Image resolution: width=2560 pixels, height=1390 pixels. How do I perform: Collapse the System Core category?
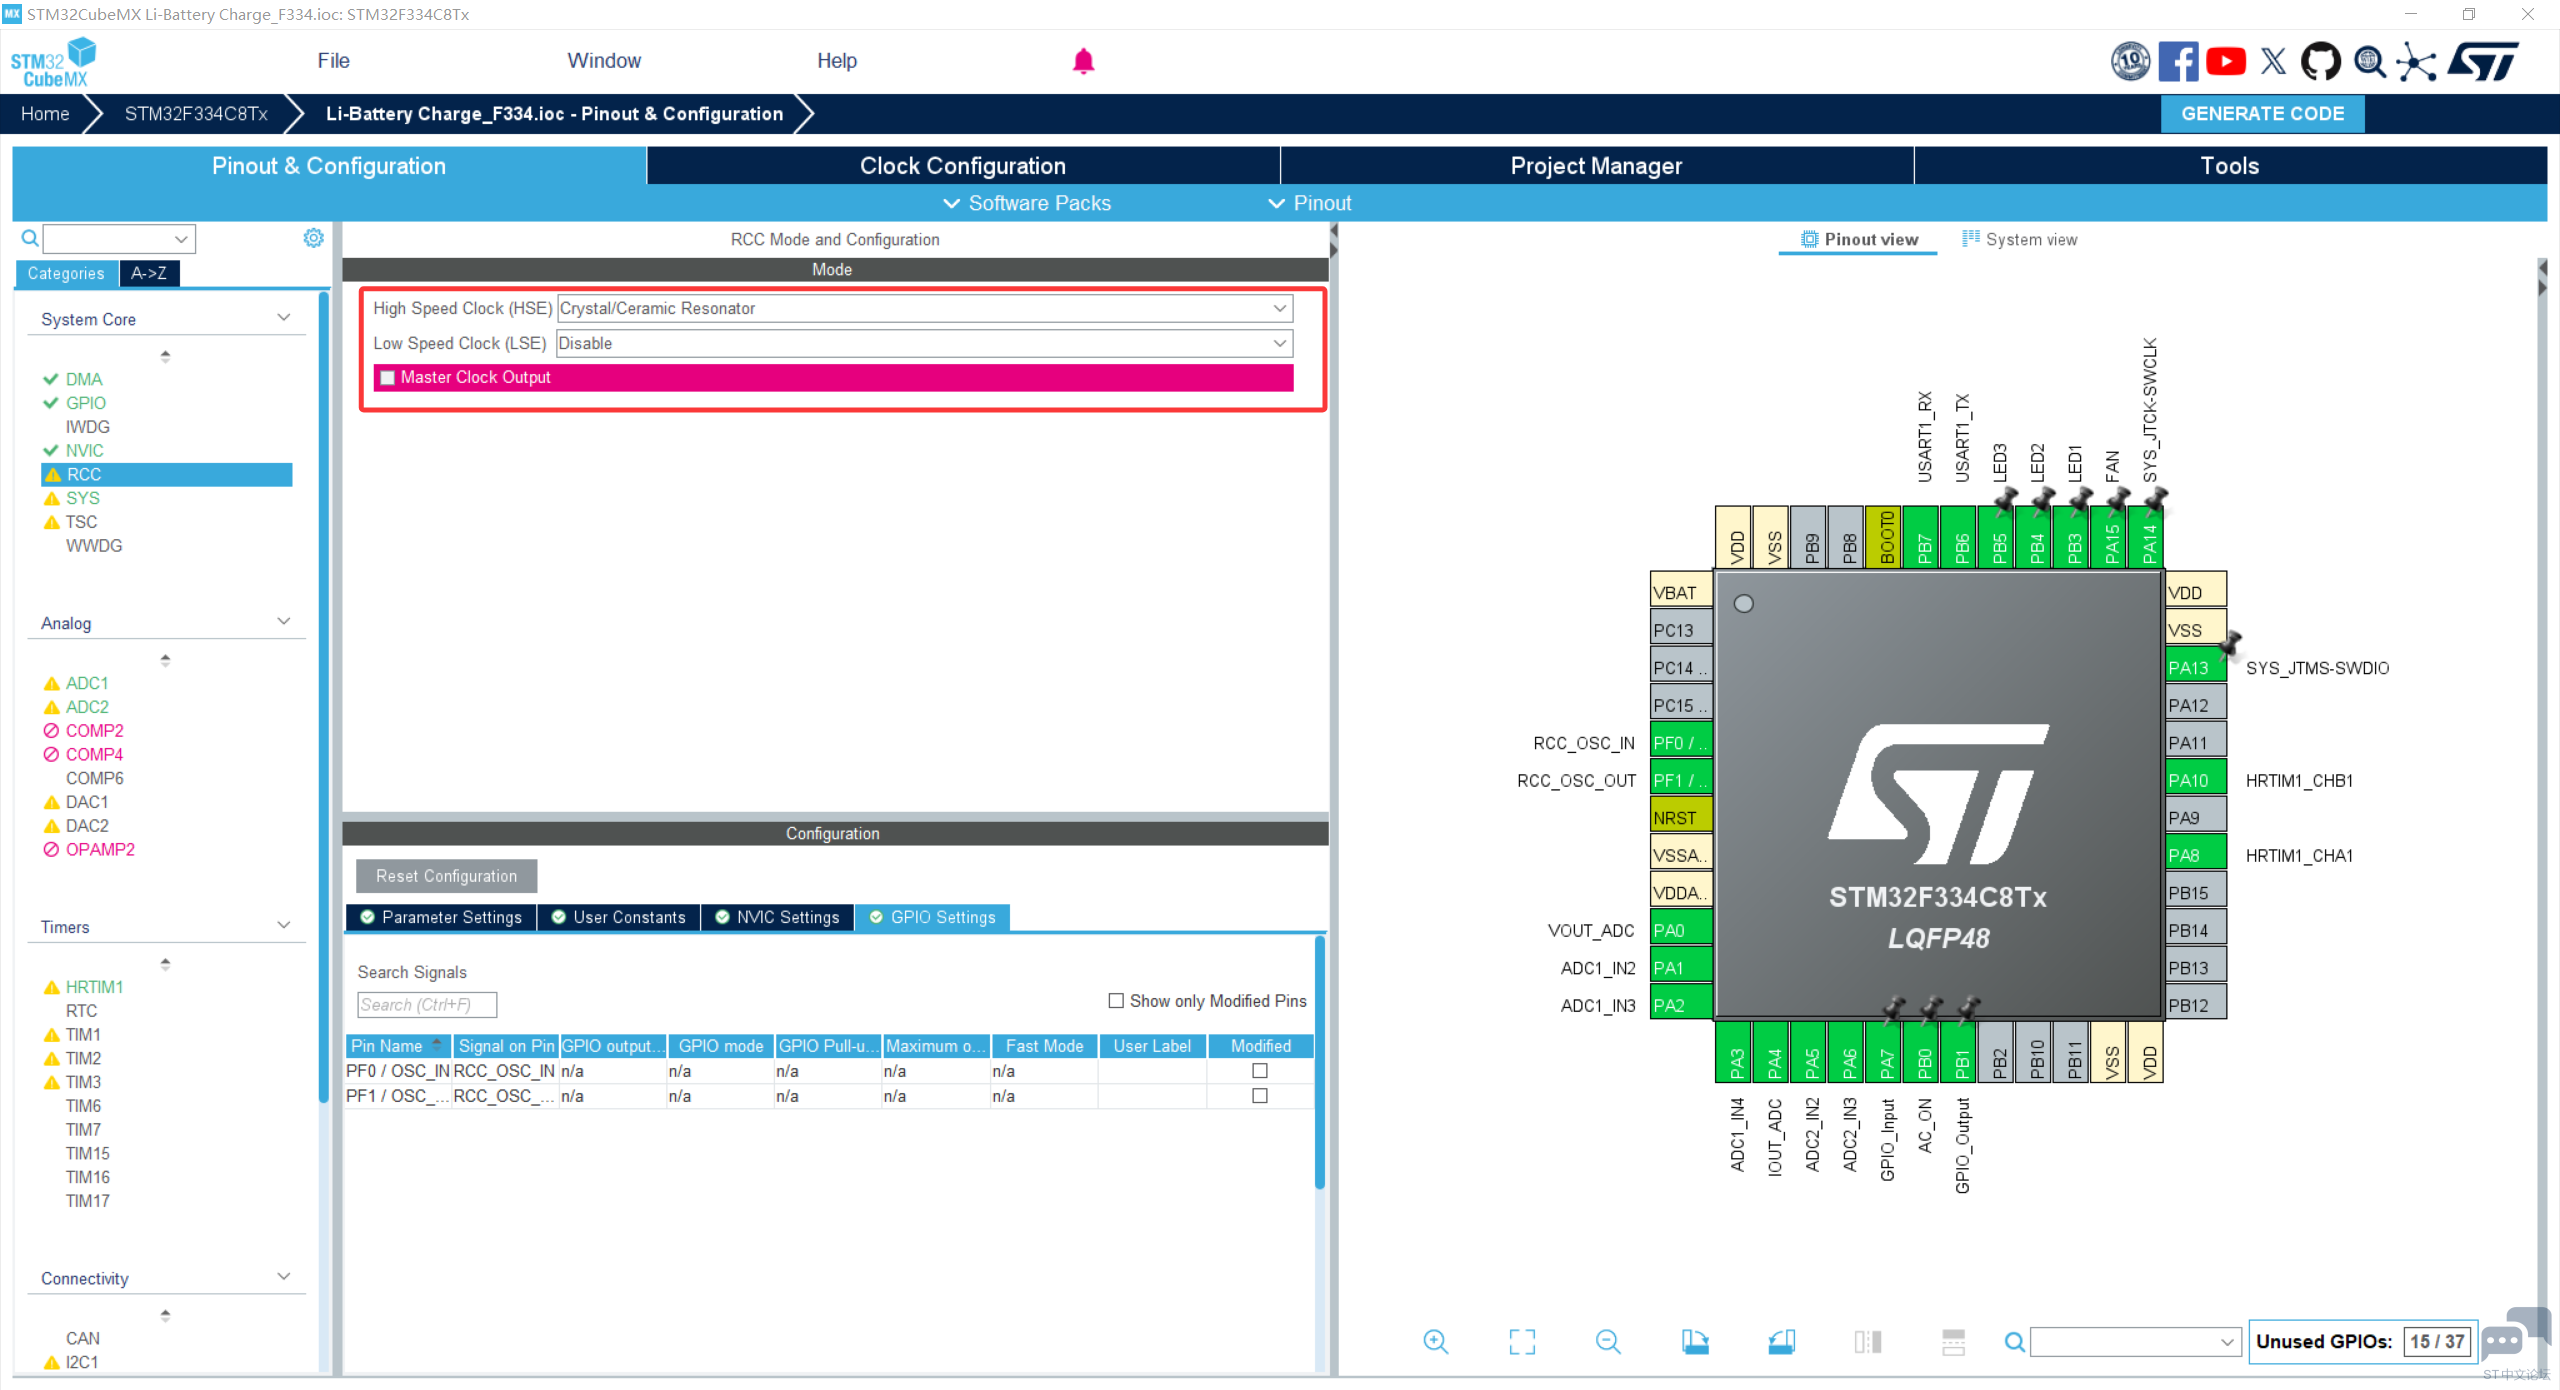(283, 318)
